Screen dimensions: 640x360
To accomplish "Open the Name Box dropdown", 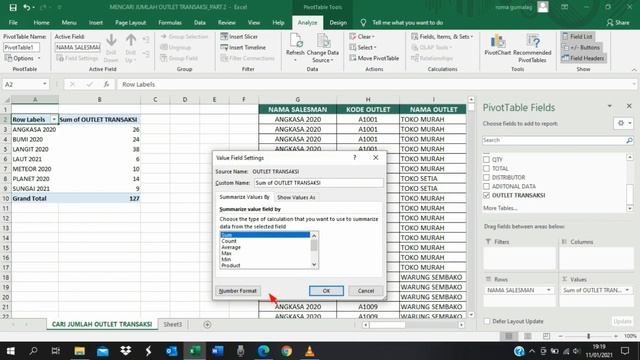I will [44, 84].
